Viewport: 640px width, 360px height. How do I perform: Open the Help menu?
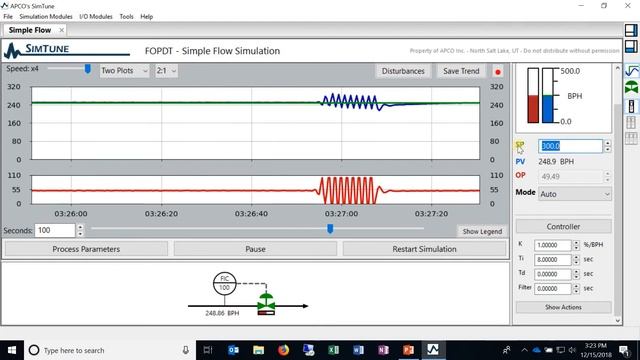pyautogui.click(x=147, y=17)
